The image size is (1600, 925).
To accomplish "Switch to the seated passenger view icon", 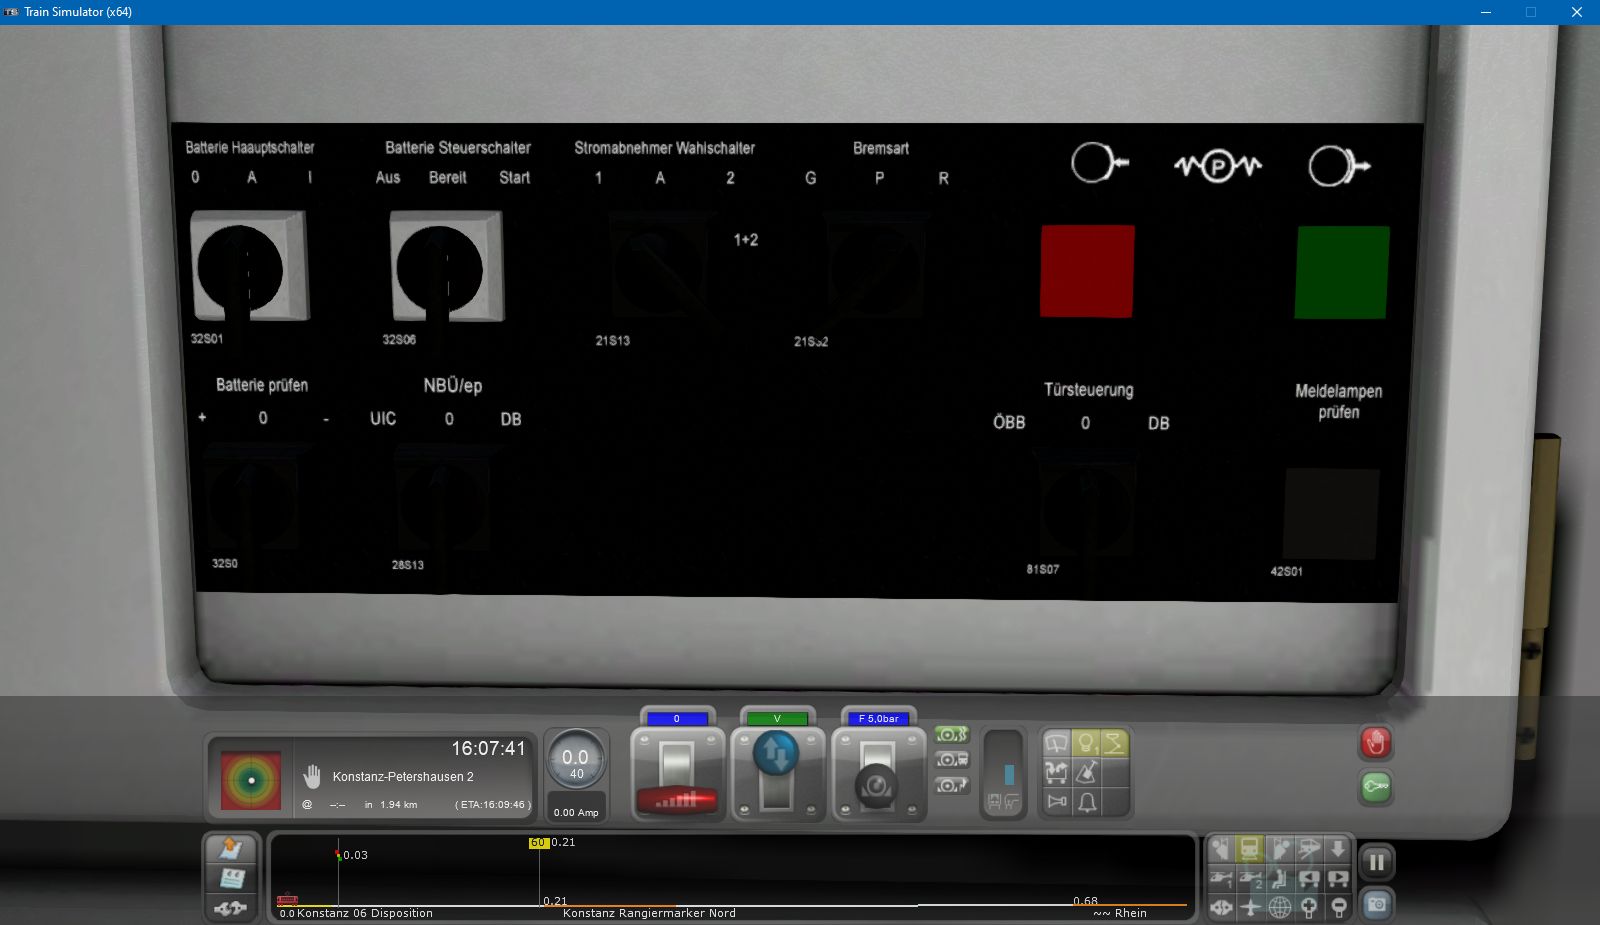I will [1280, 879].
